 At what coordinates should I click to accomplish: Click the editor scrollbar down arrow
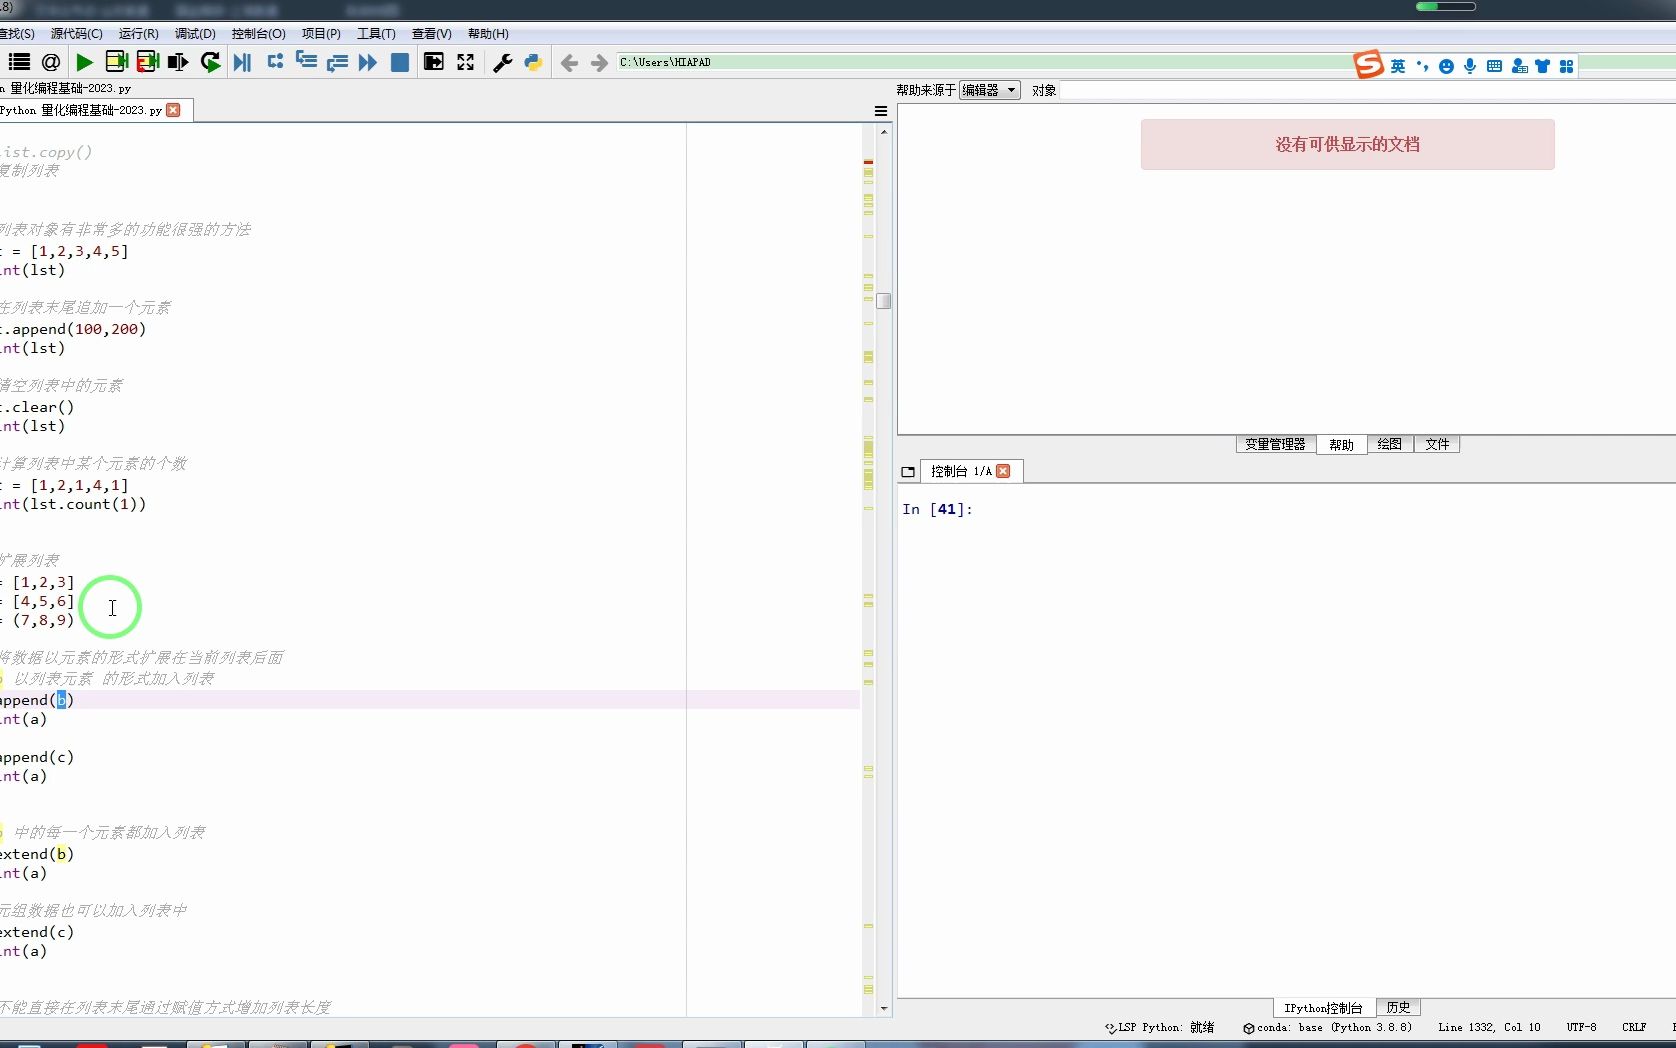click(884, 1009)
